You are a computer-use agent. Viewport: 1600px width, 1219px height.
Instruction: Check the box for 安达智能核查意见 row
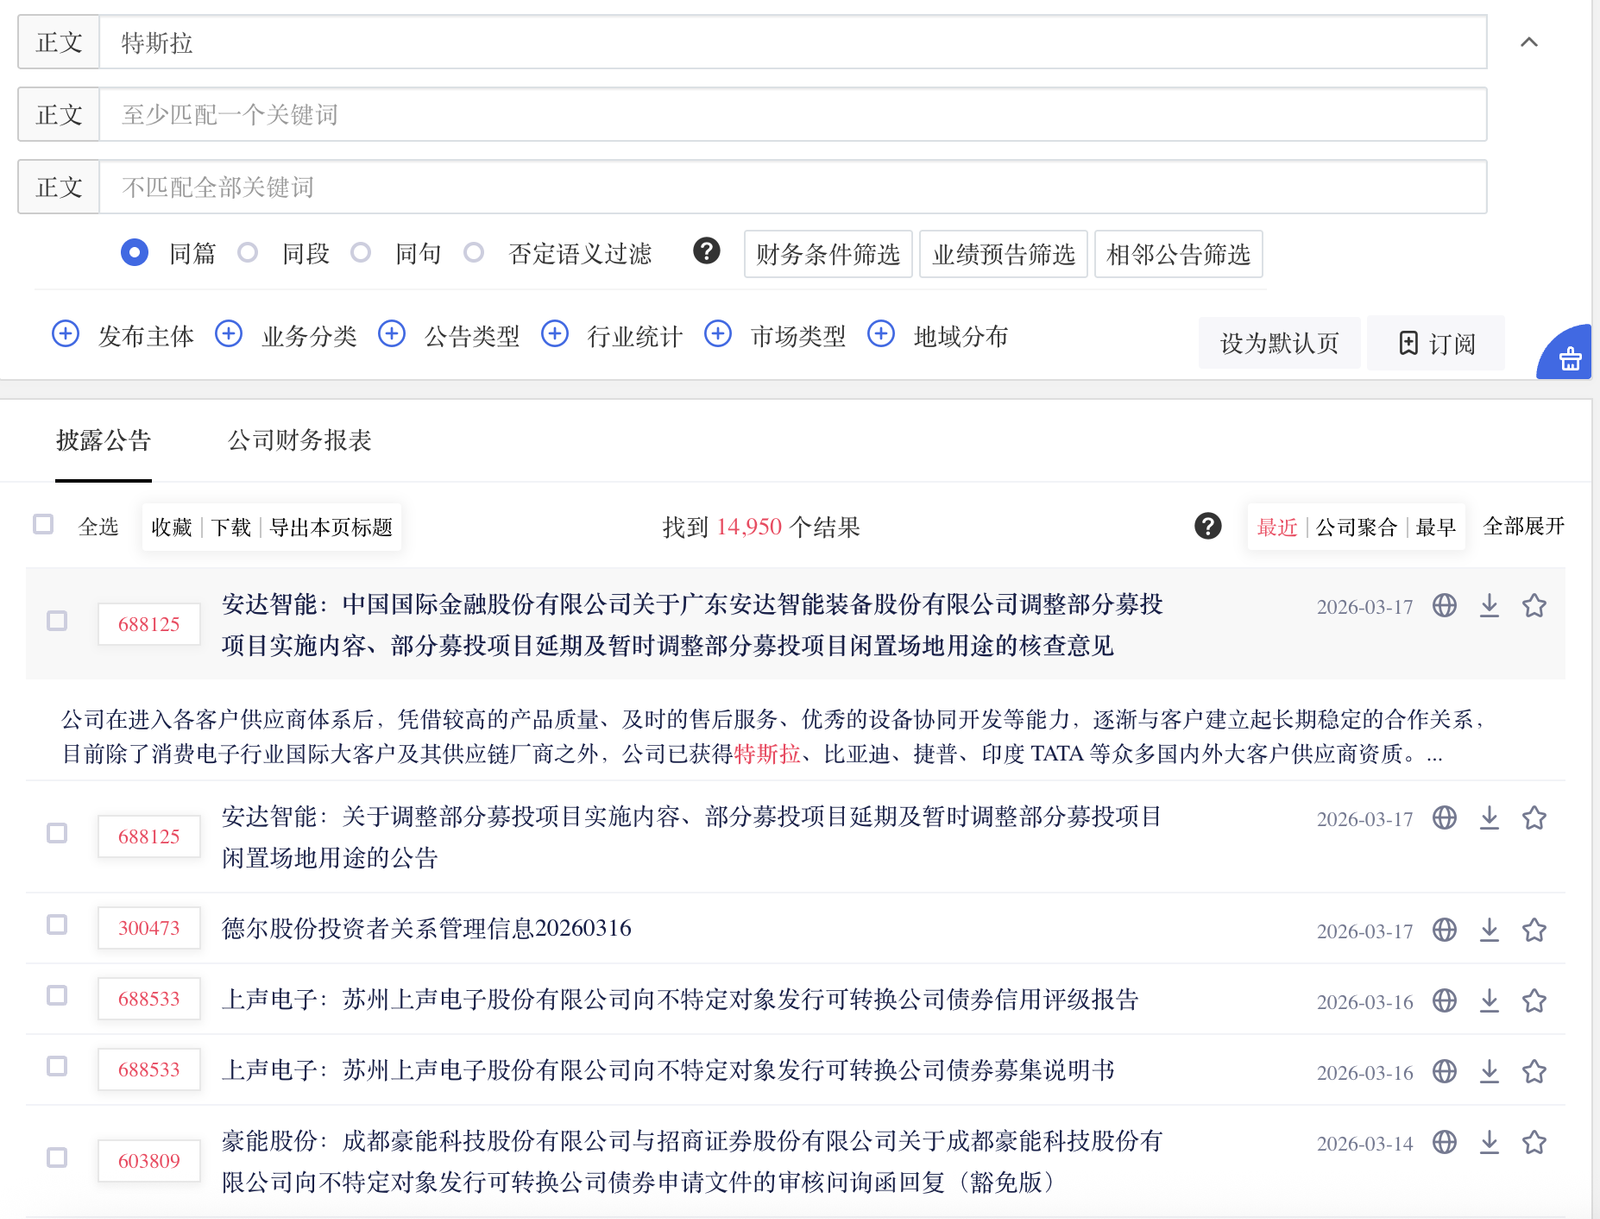(57, 621)
